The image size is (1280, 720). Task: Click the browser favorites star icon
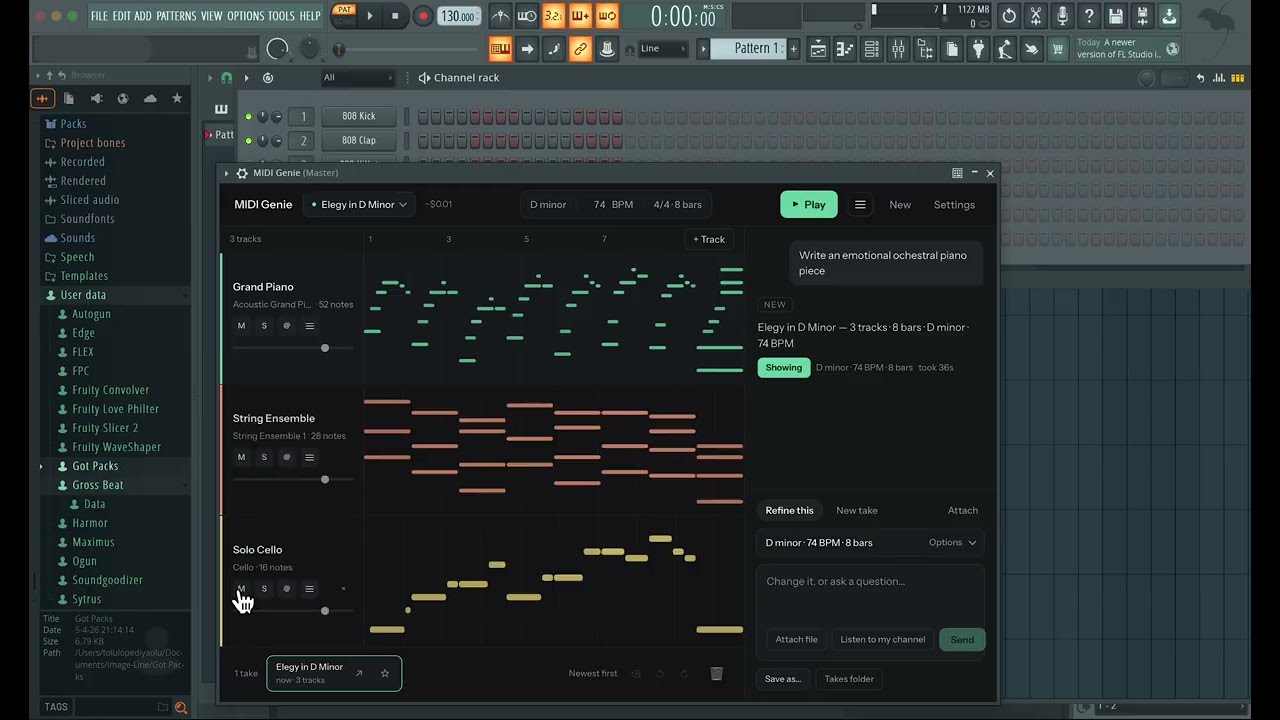click(x=177, y=98)
